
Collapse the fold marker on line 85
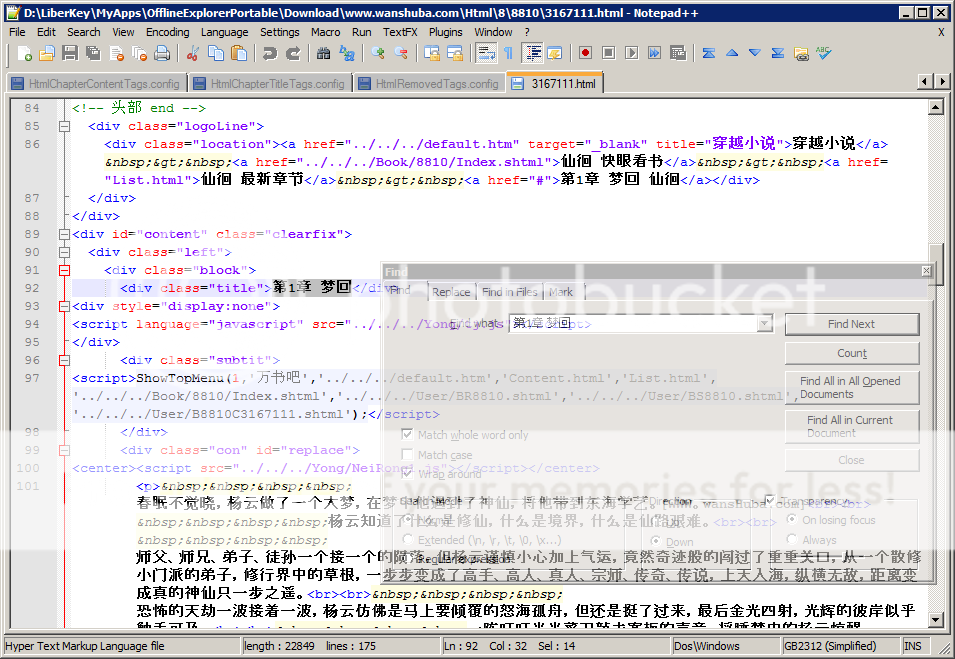click(x=65, y=126)
